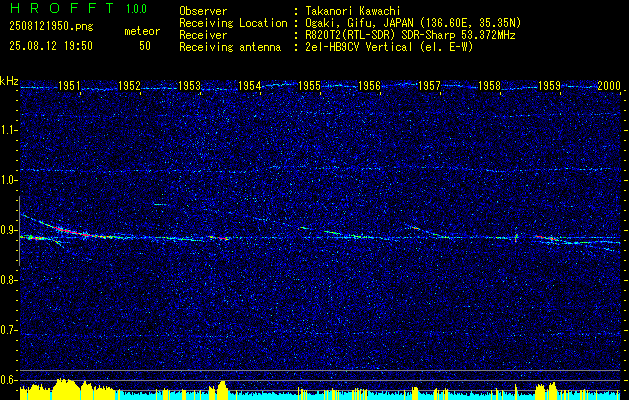Viewport: 629px width, 400px height.
Task: Select the Ogaki, Gifu, JAPAN location text
Action: (413, 23)
